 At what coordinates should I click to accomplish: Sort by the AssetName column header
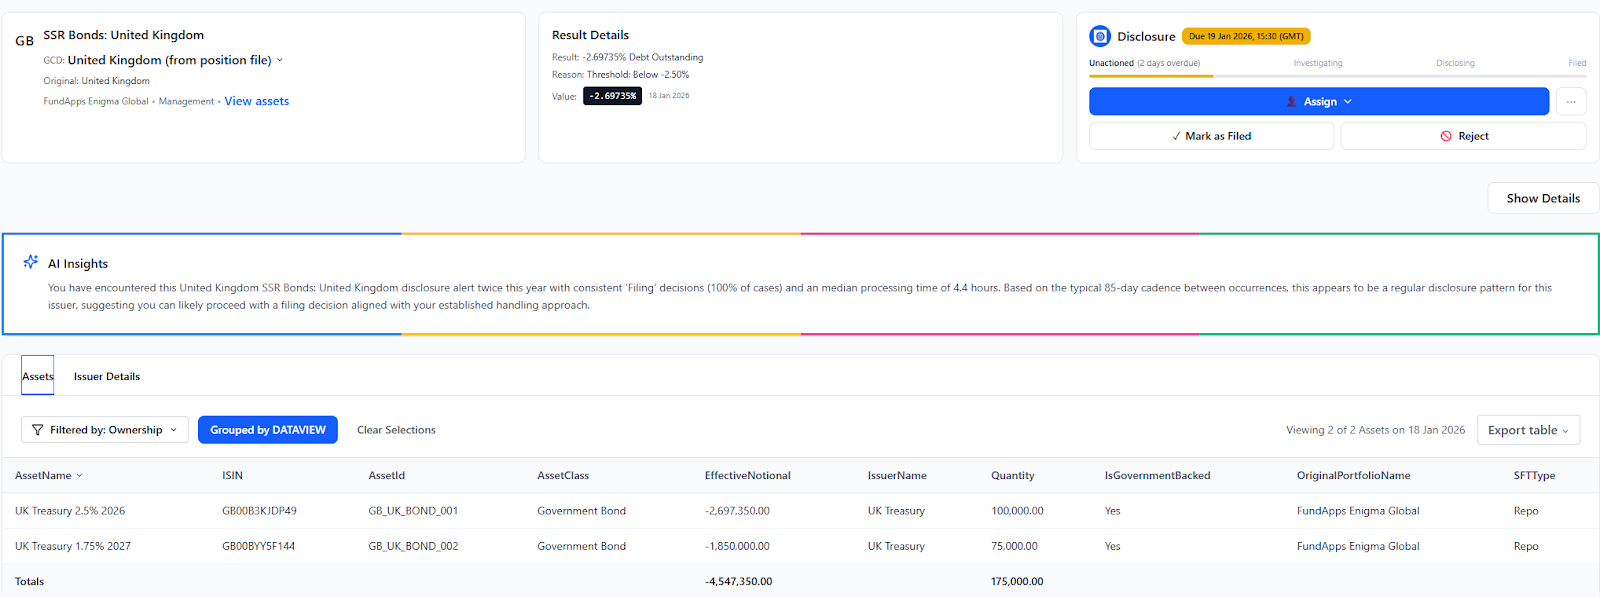point(48,476)
